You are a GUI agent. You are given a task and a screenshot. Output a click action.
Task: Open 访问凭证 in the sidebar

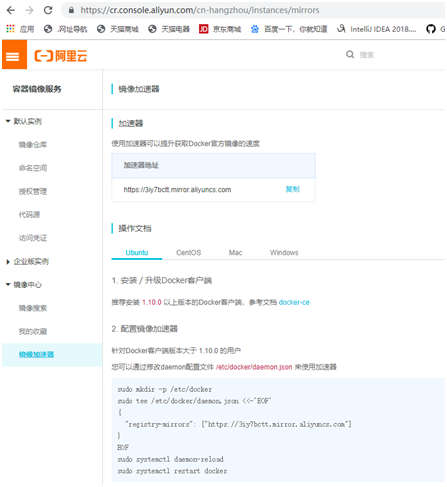tap(33, 238)
